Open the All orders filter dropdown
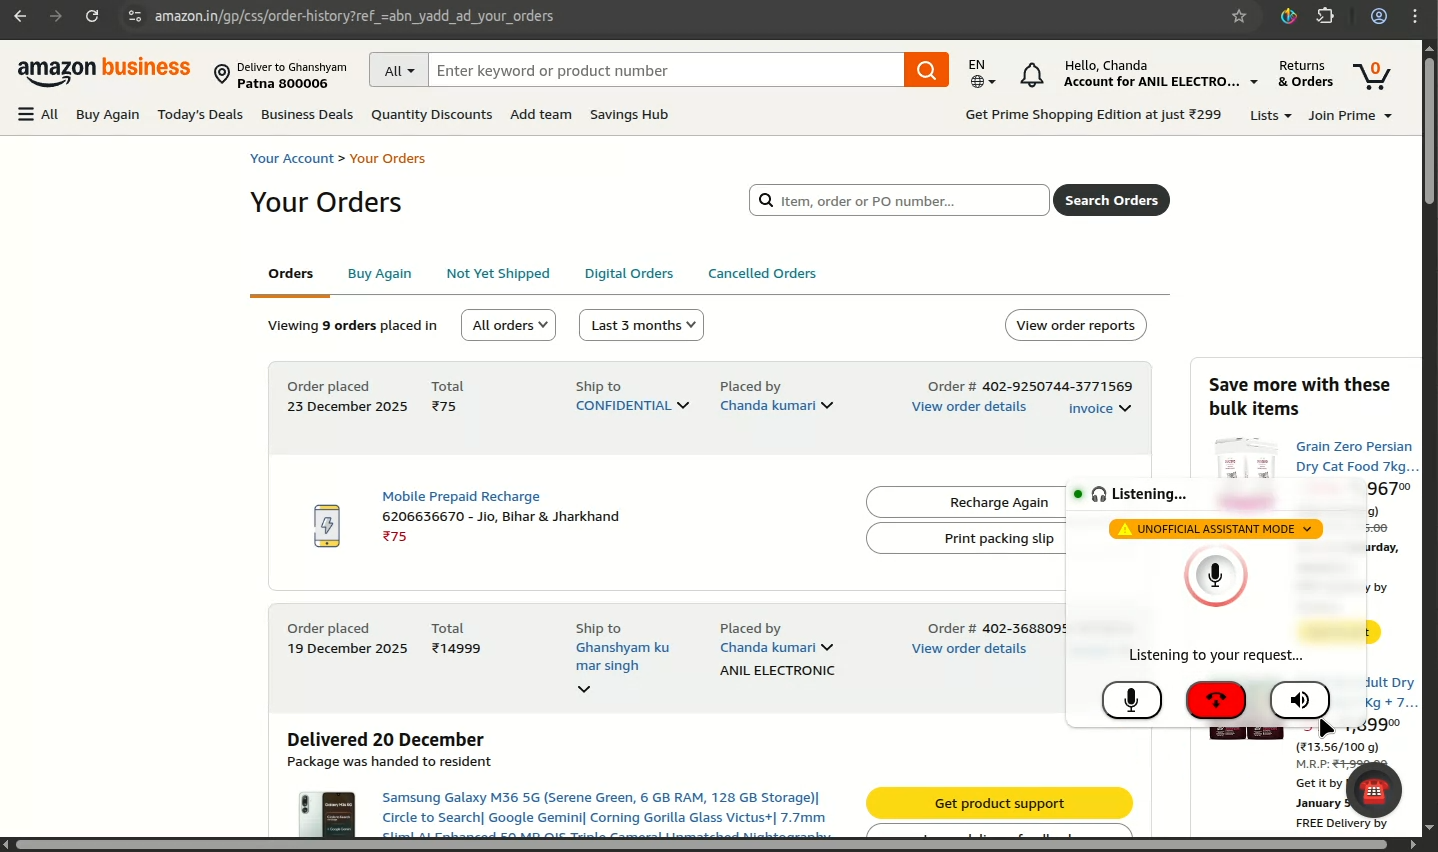 click(509, 325)
